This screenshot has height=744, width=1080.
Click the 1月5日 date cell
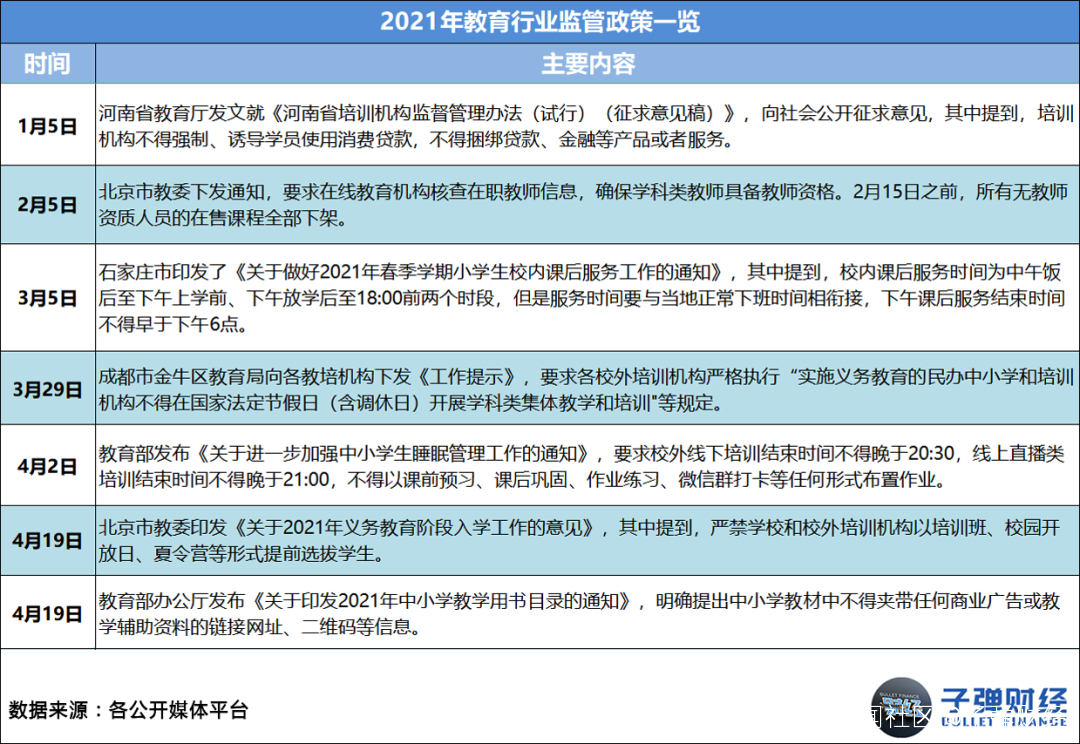[x=48, y=125]
